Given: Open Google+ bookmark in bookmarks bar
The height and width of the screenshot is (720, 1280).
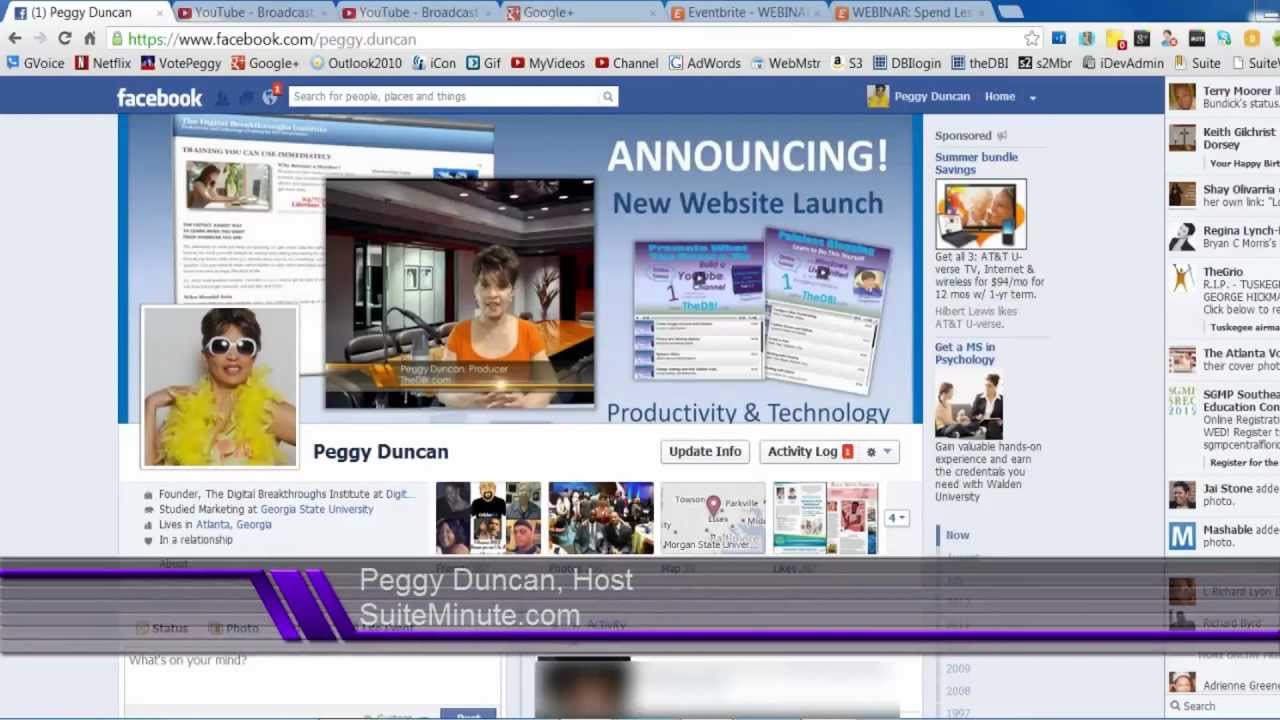Looking at the screenshot, I should tap(265, 62).
